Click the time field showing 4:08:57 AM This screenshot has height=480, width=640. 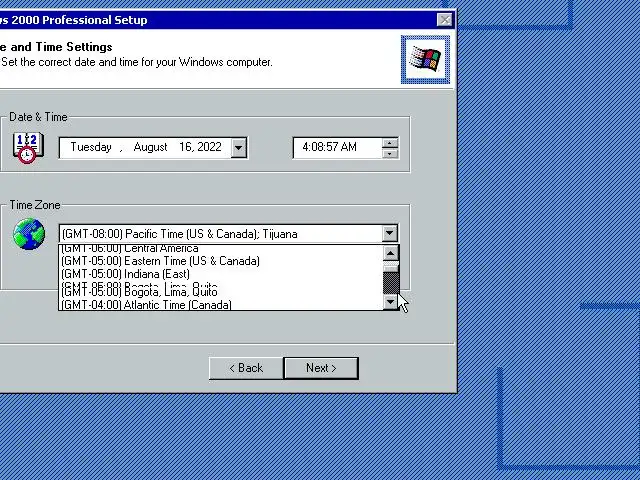pyautogui.click(x=337, y=147)
